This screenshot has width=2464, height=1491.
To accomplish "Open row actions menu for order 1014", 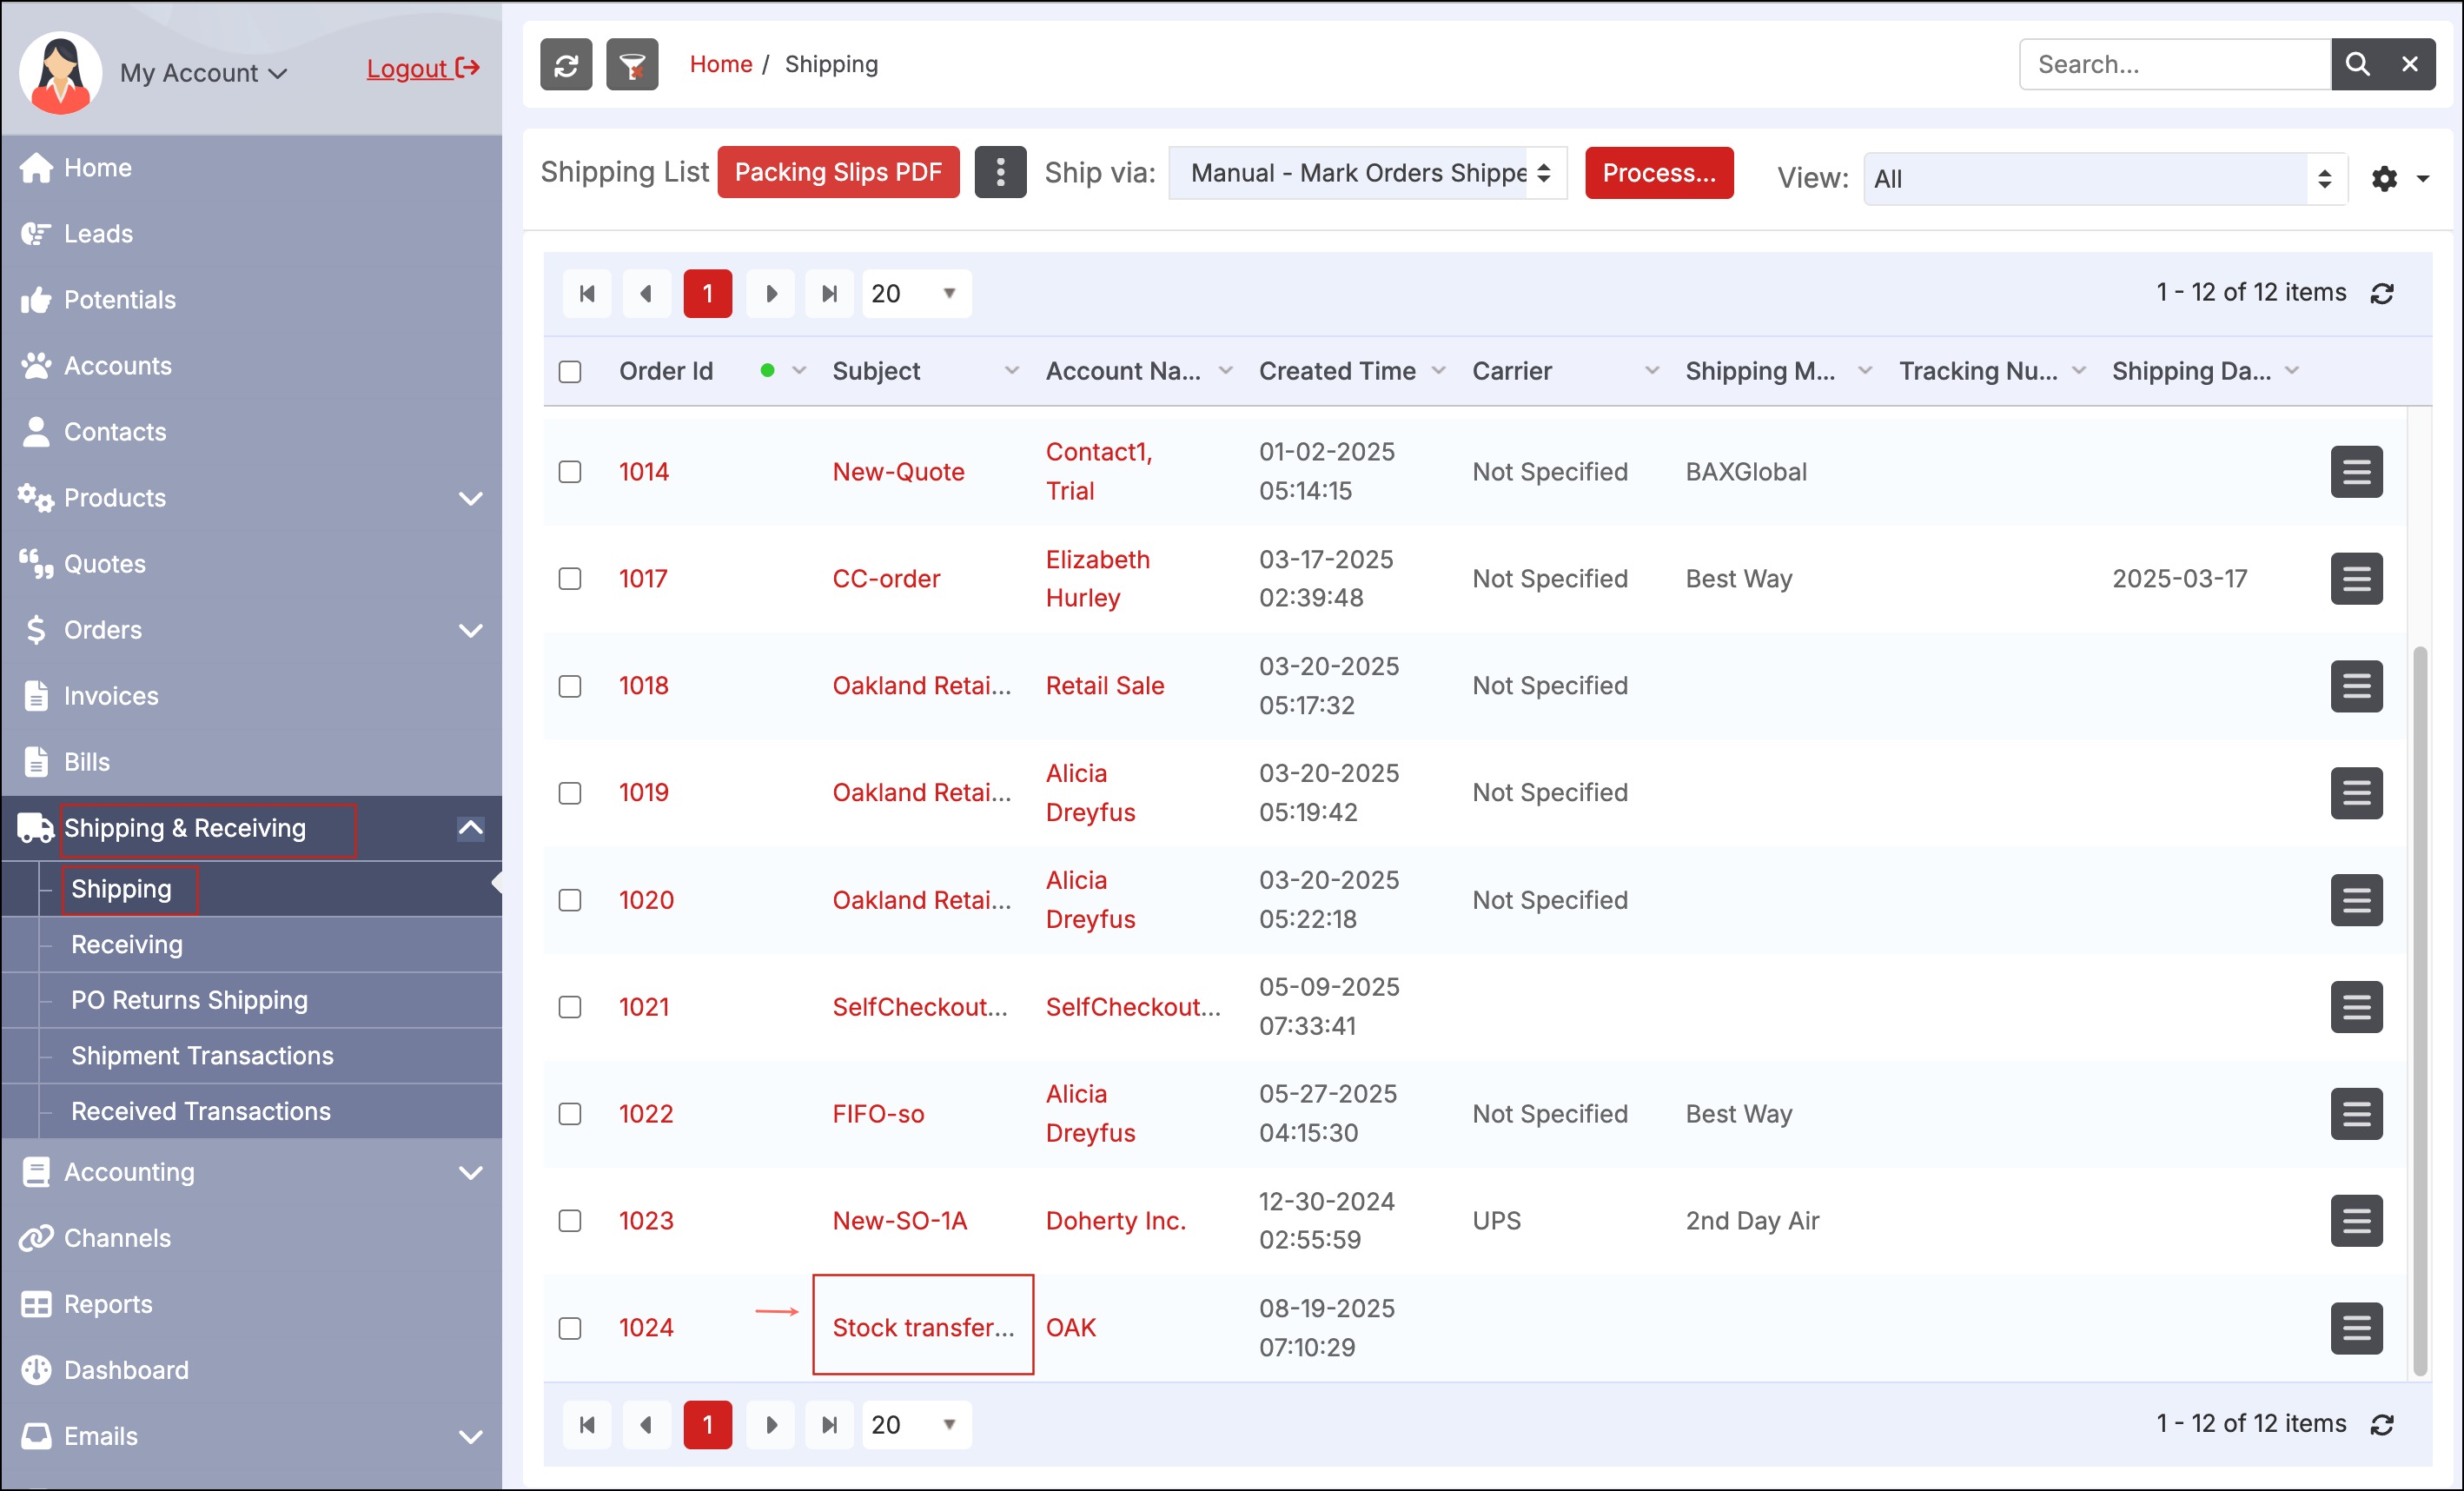I will pyautogui.click(x=2356, y=472).
